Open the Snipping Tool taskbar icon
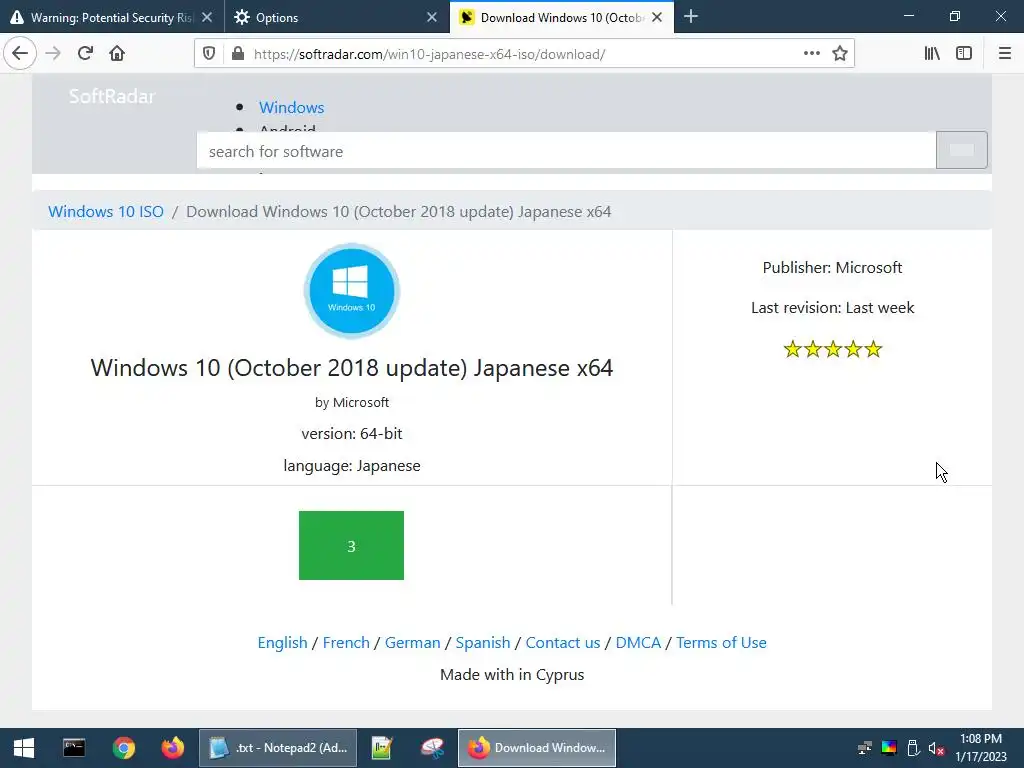This screenshot has height=768, width=1024. pyautogui.click(x=432, y=748)
